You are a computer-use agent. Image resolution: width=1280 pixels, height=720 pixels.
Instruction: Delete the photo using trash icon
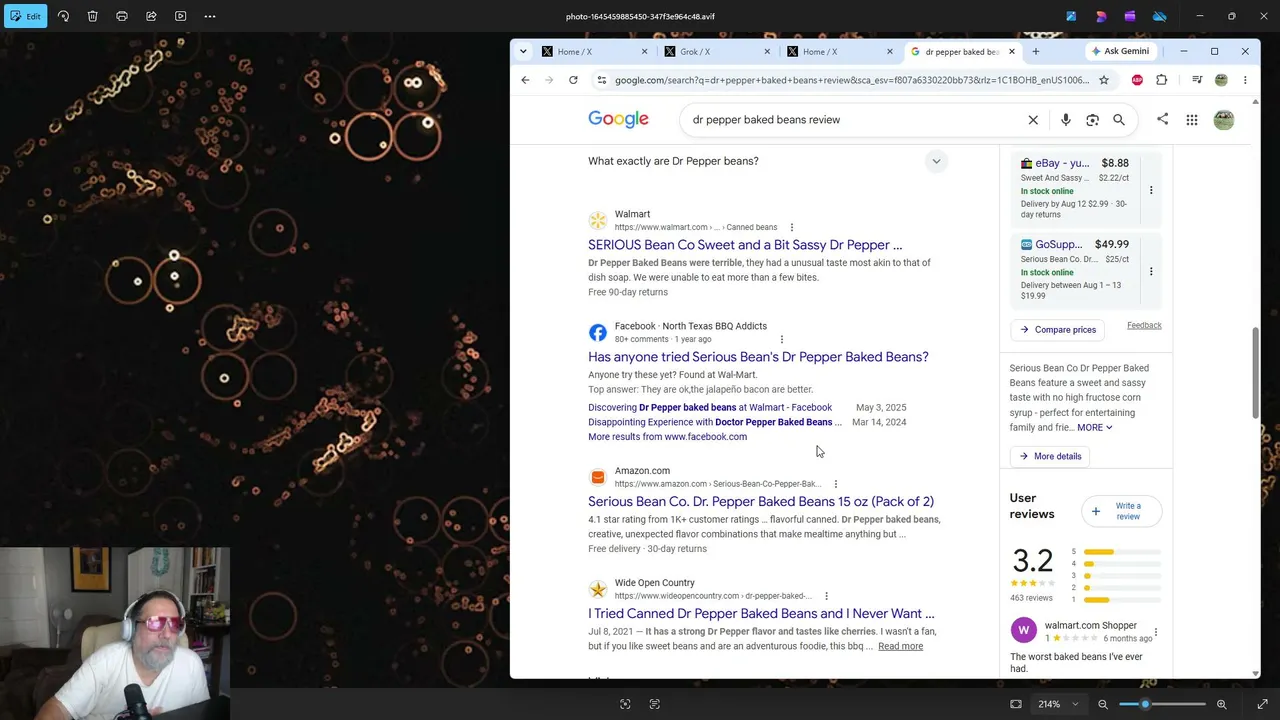[92, 16]
